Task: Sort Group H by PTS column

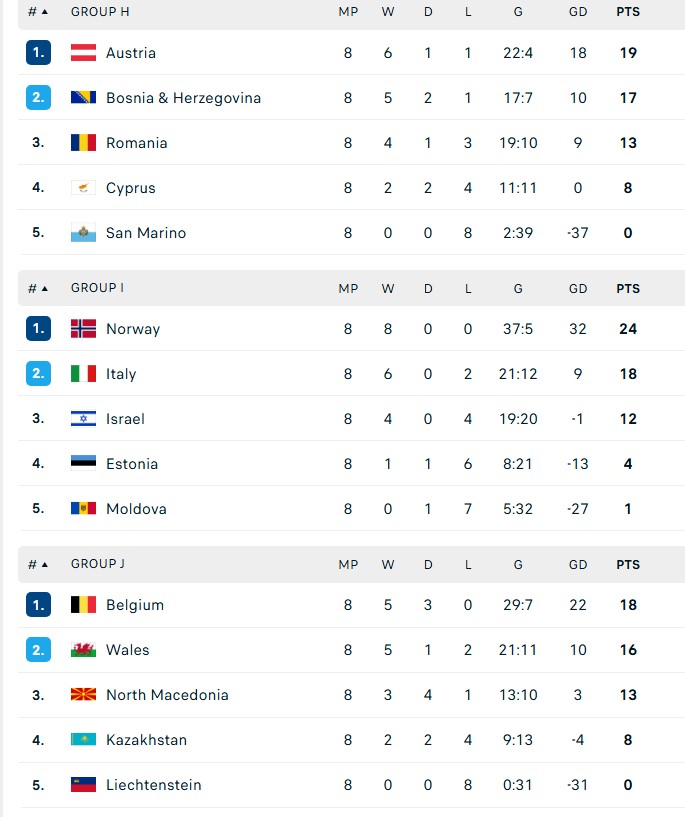Action: (x=628, y=12)
